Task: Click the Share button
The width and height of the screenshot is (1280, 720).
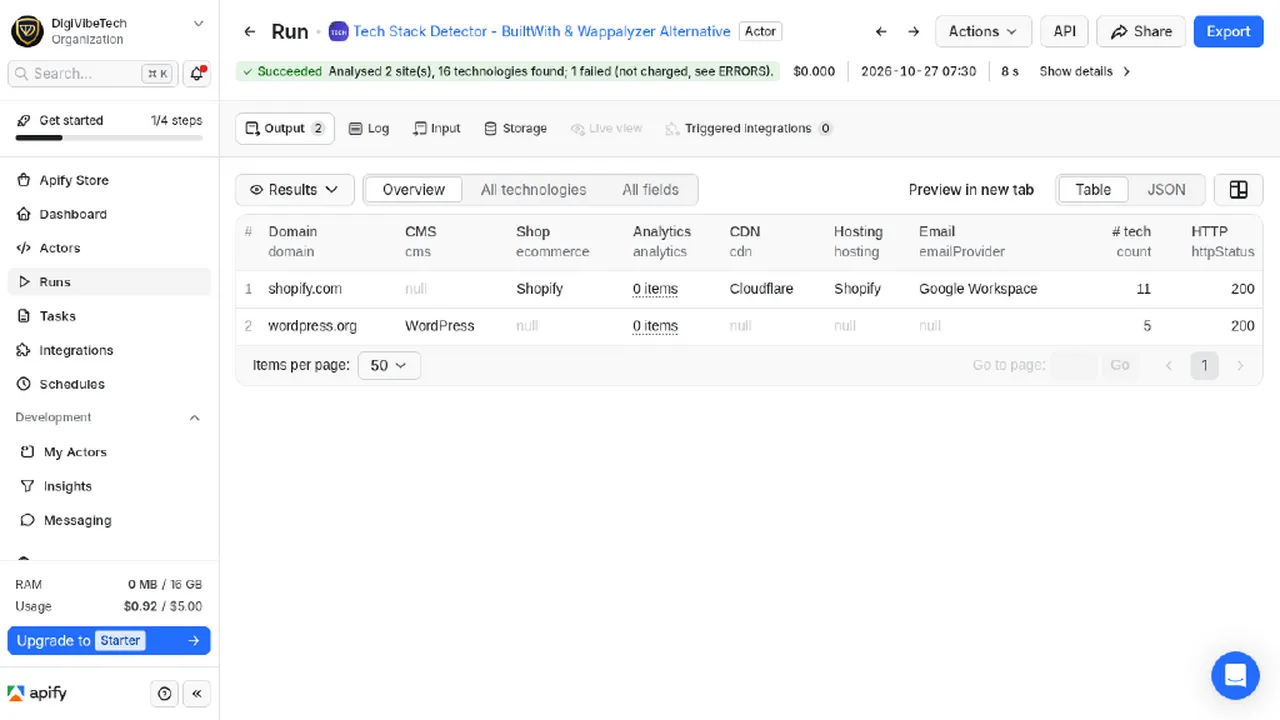Action: pos(1141,32)
